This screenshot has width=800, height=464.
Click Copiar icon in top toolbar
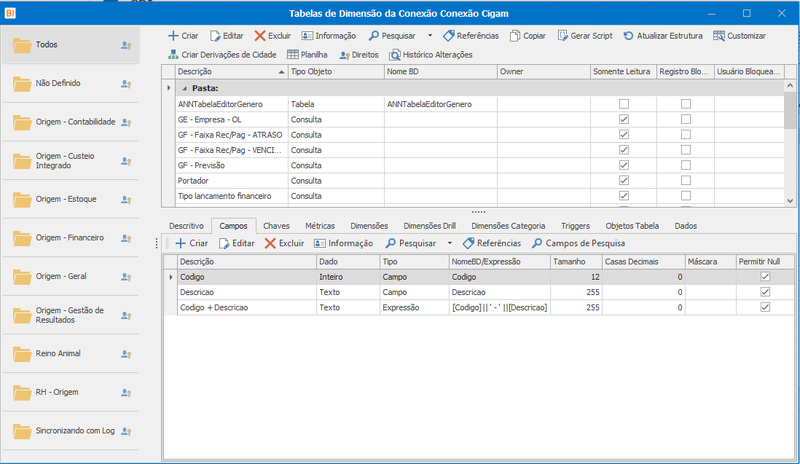point(515,36)
